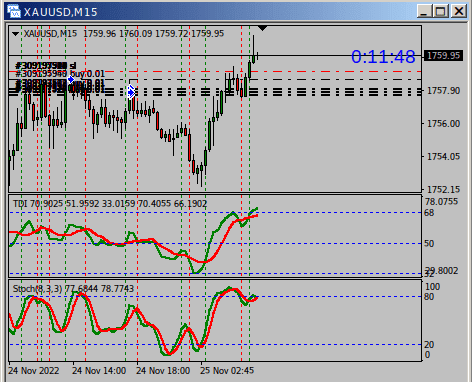472x382 pixels.
Task: Click the black chart shift triangle marker
Action: click(x=263, y=28)
